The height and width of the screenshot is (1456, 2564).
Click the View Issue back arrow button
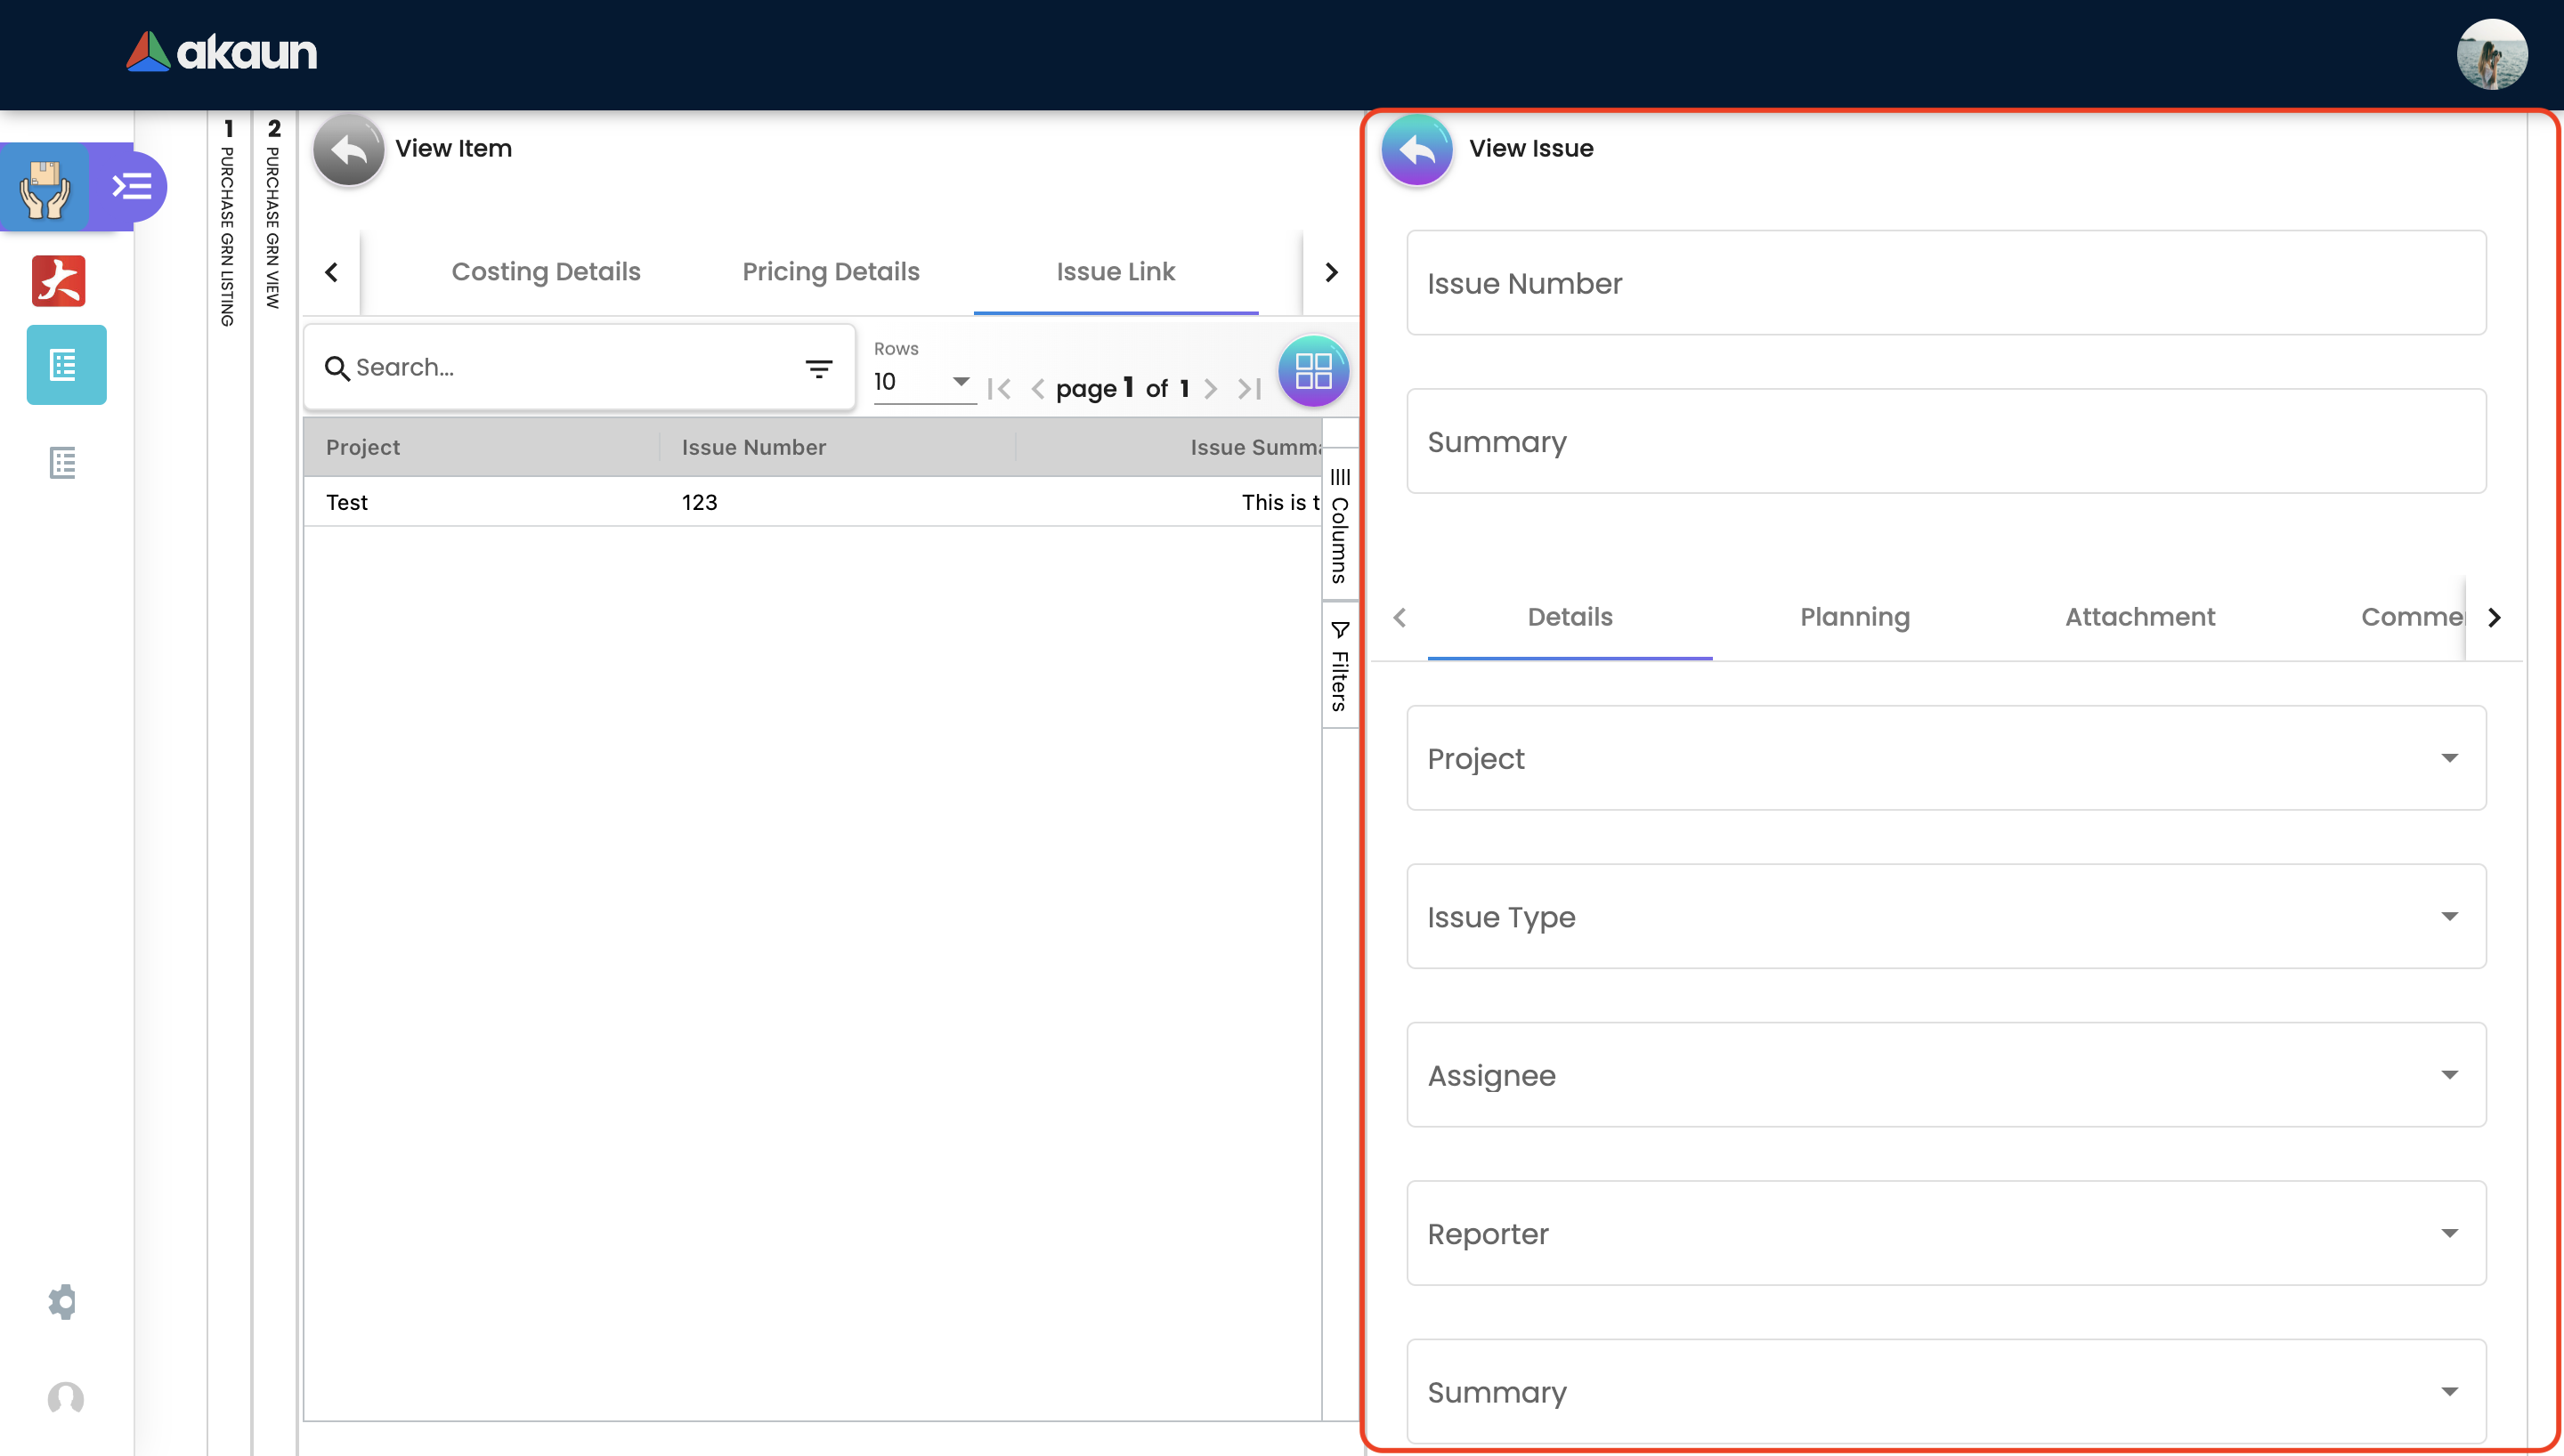pyautogui.click(x=1416, y=150)
